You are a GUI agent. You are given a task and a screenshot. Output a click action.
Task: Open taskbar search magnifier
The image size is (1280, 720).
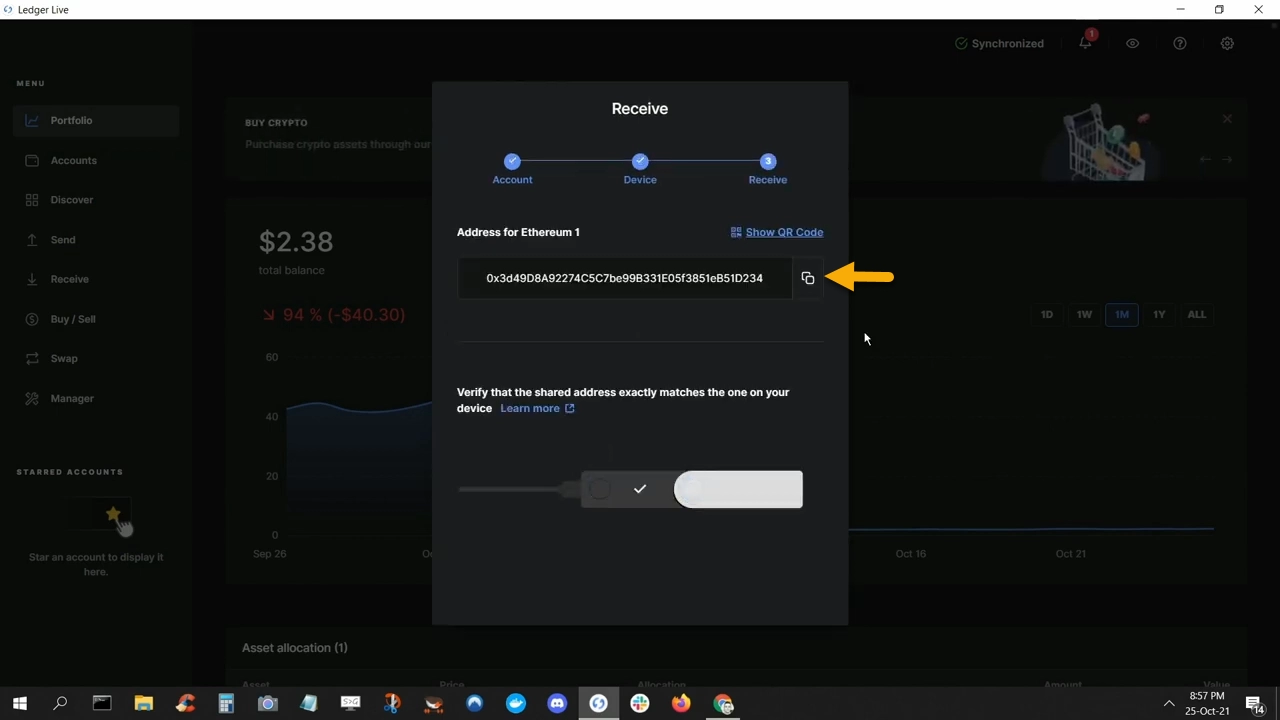(60, 703)
